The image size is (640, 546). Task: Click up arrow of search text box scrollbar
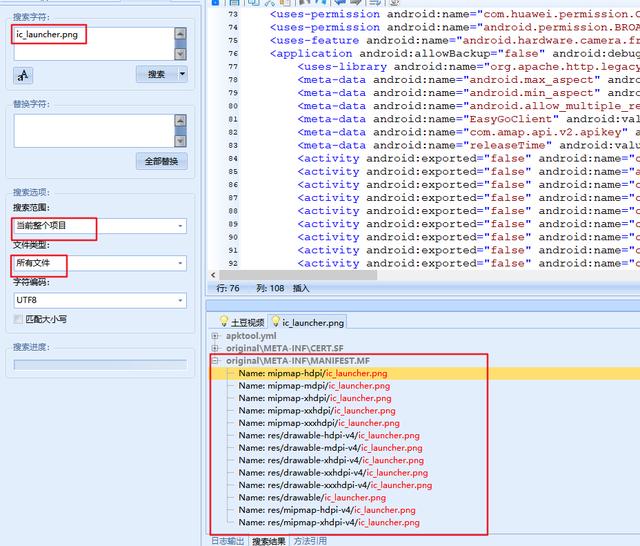[x=180, y=33]
